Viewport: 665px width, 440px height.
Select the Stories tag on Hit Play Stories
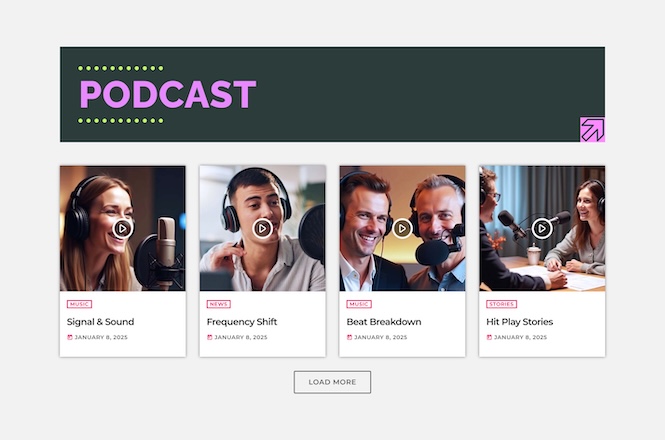pos(502,304)
